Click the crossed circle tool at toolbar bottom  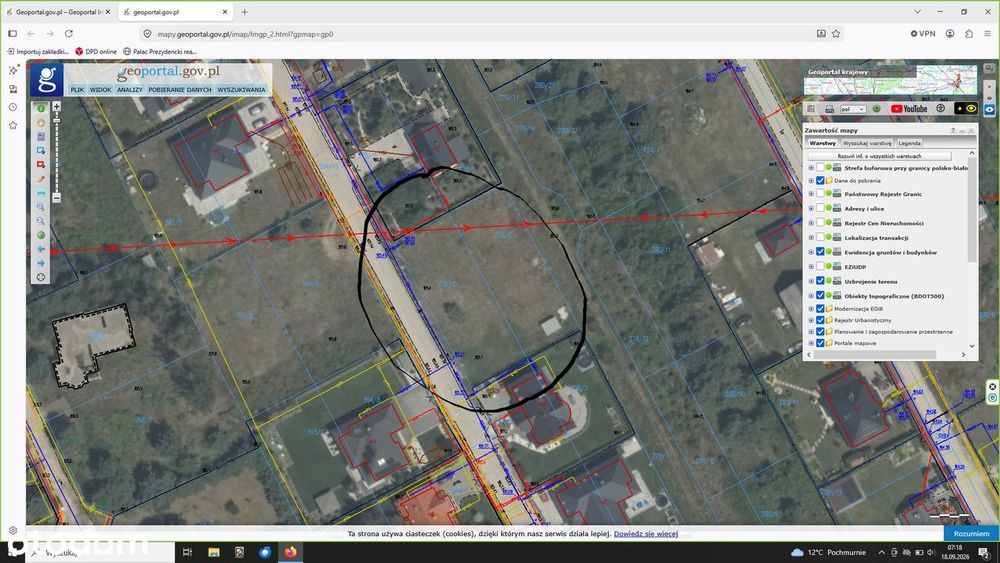click(41, 277)
